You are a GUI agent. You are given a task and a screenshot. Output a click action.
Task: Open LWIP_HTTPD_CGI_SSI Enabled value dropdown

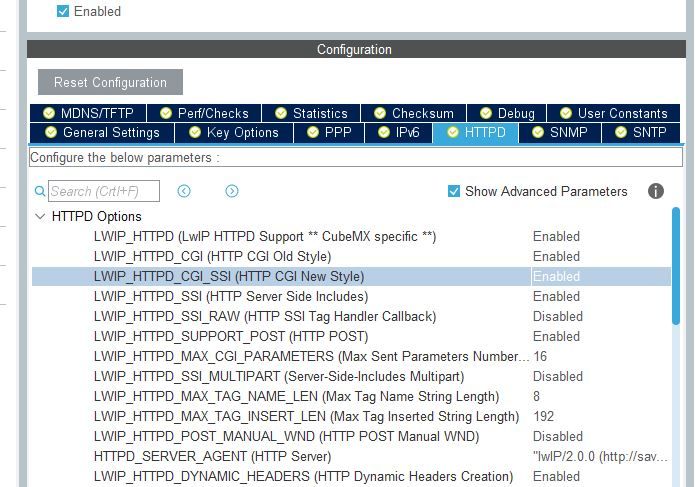[600, 277]
